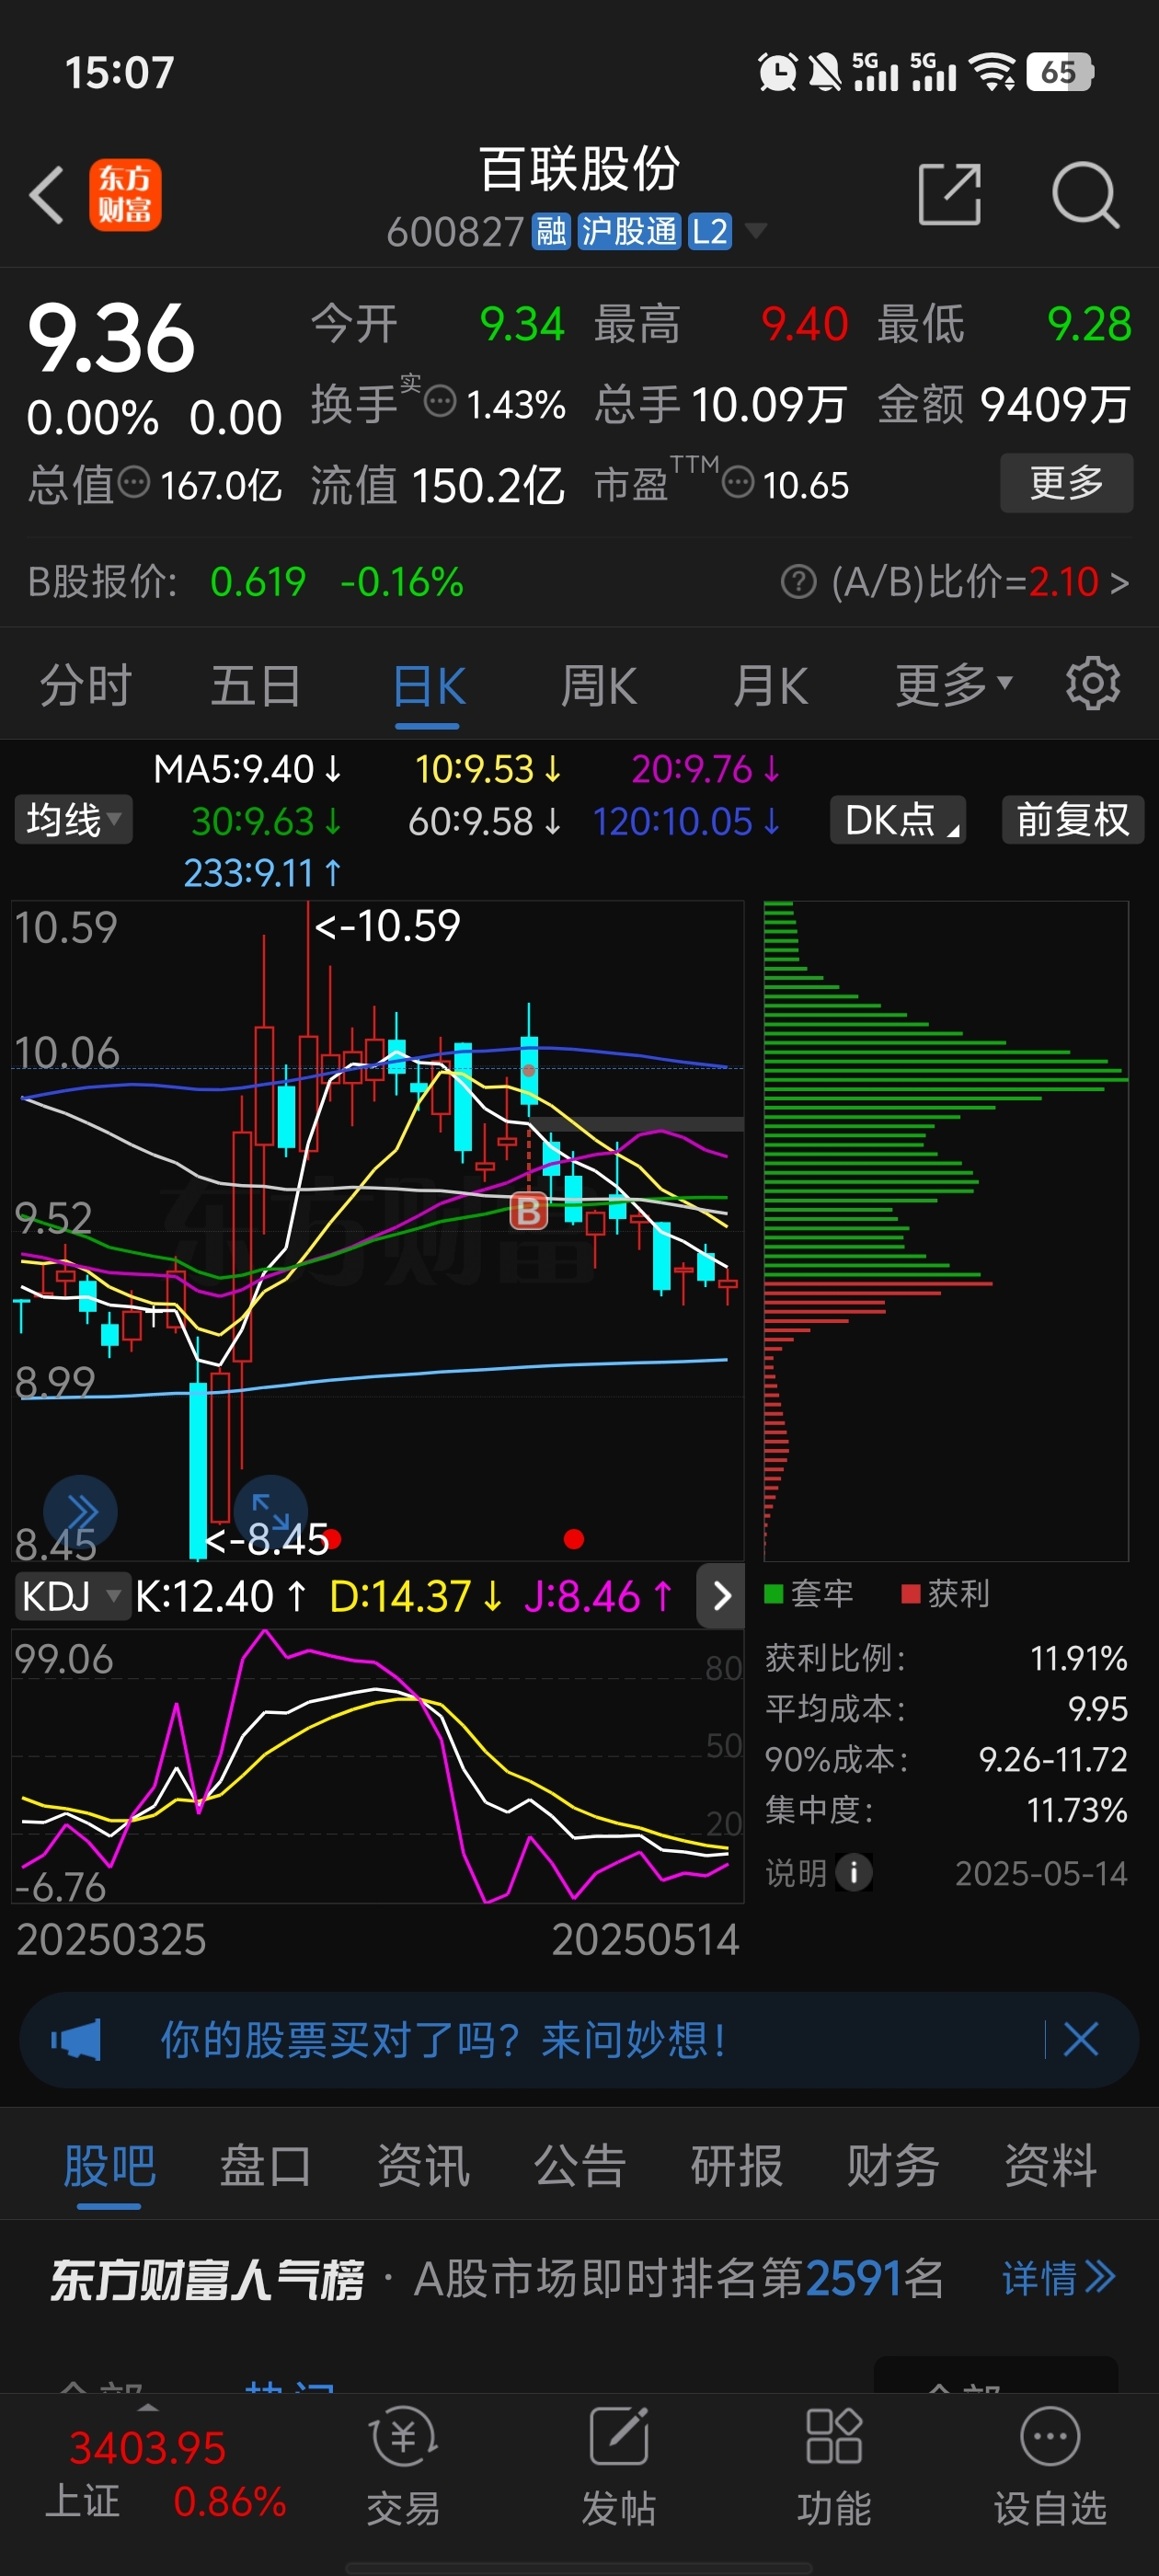This screenshot has width=1159, height=2576.
Task: Open 发帖 post icon
Action: point(618,2465)
